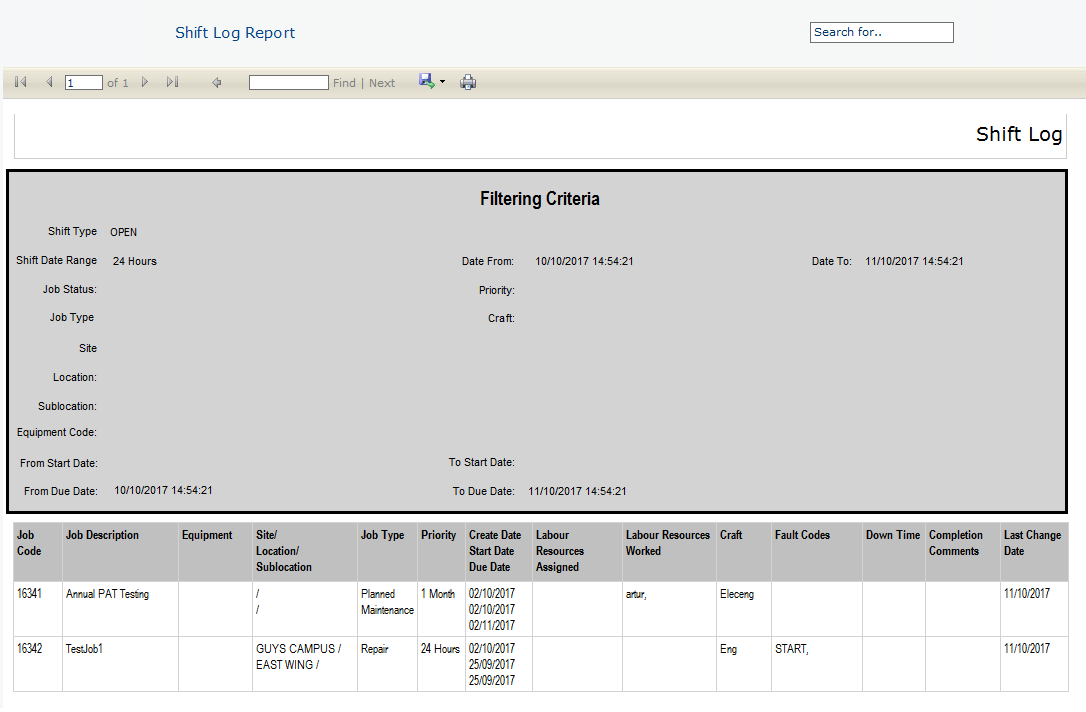Image resolution: width=1086 pixels, height=712 pixels.
Task: Click the Job Description column header
Action: click(x=102, y=535)
